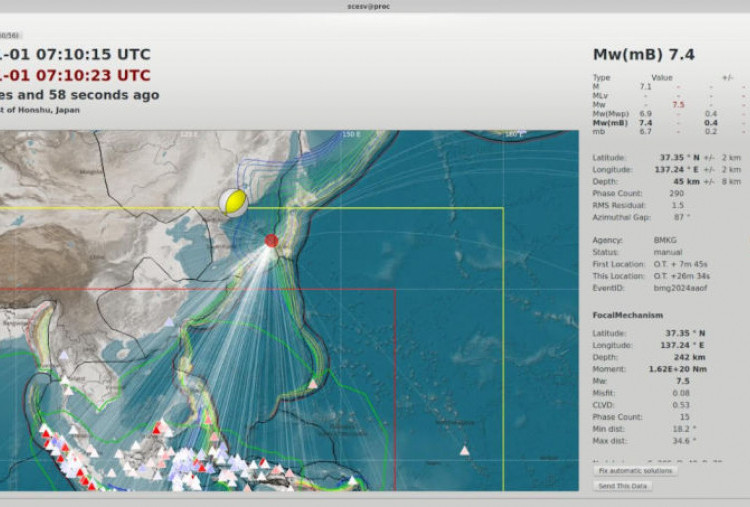The height and width of the screenshot is (507, 750).
Task: Click the FocalMechanism Depth 242 km value
Action: pyautogui.click(x=689, y=357)
